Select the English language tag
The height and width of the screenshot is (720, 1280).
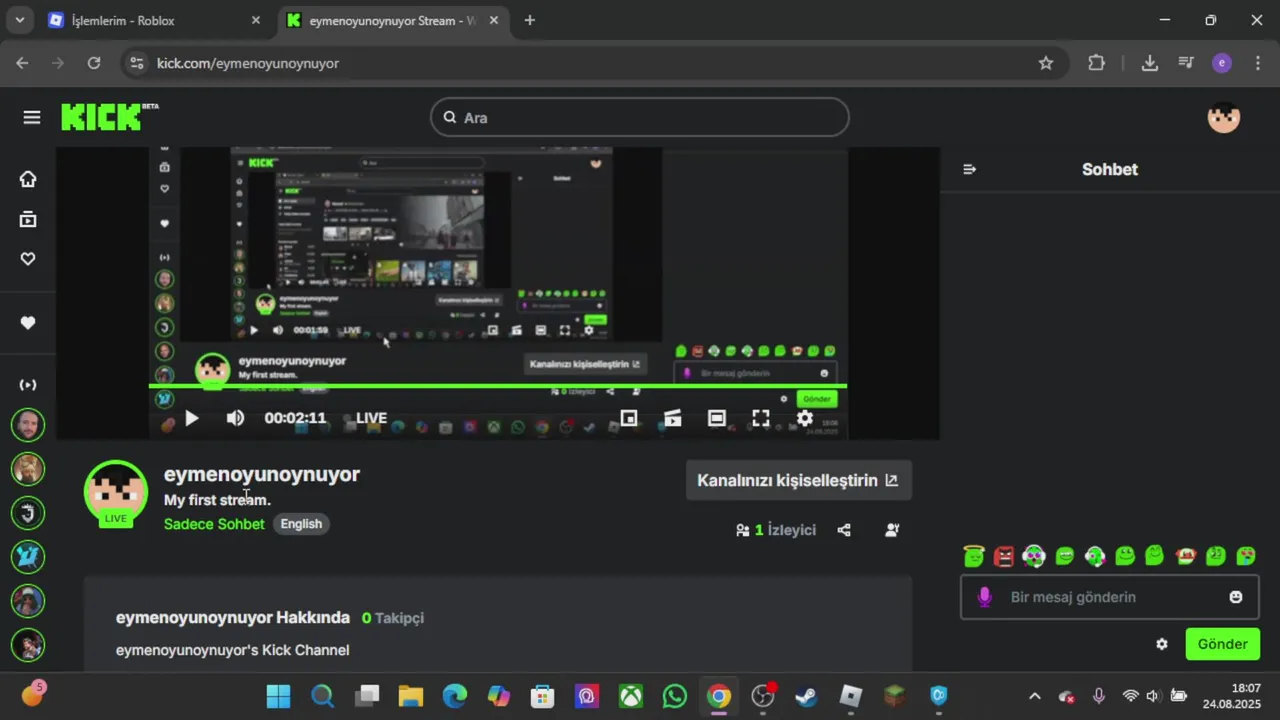(301, 524)
